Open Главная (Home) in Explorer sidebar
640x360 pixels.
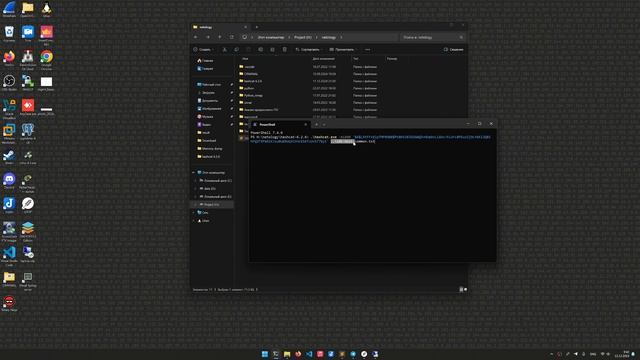point(205,60)
